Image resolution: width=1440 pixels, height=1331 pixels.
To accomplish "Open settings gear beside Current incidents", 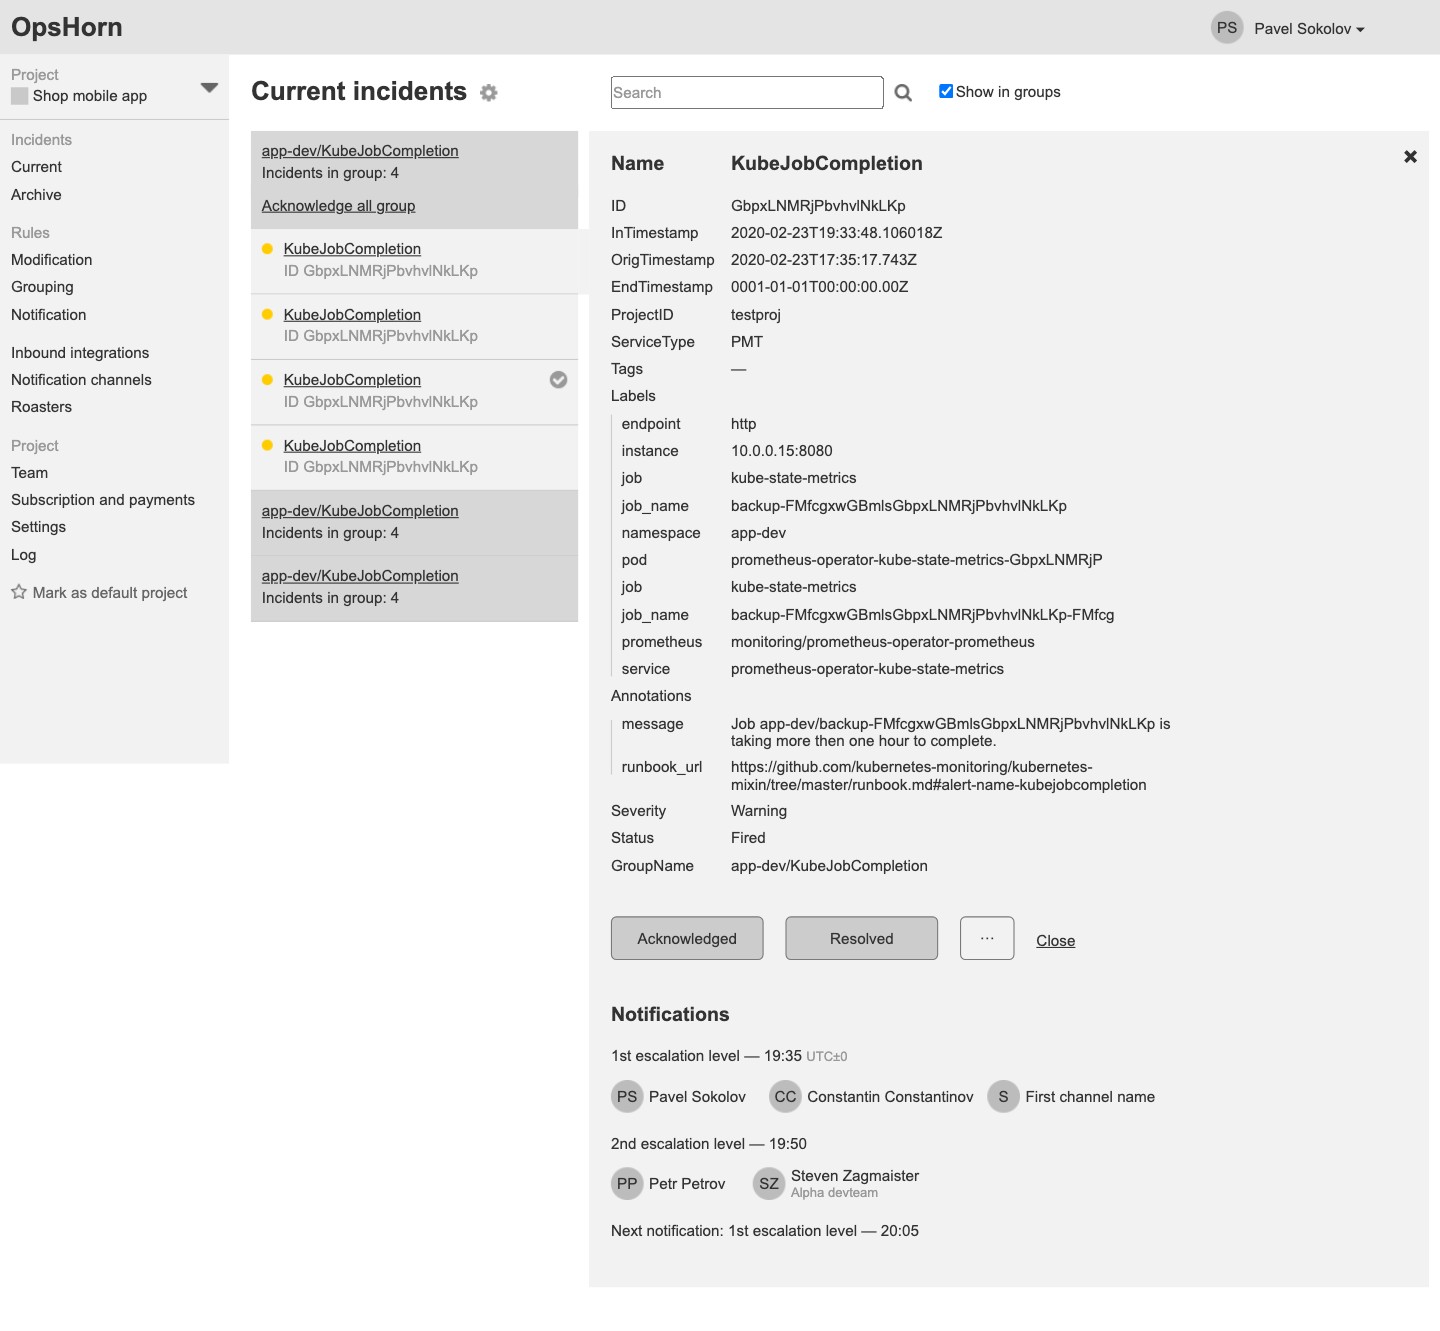I will 488,93.
